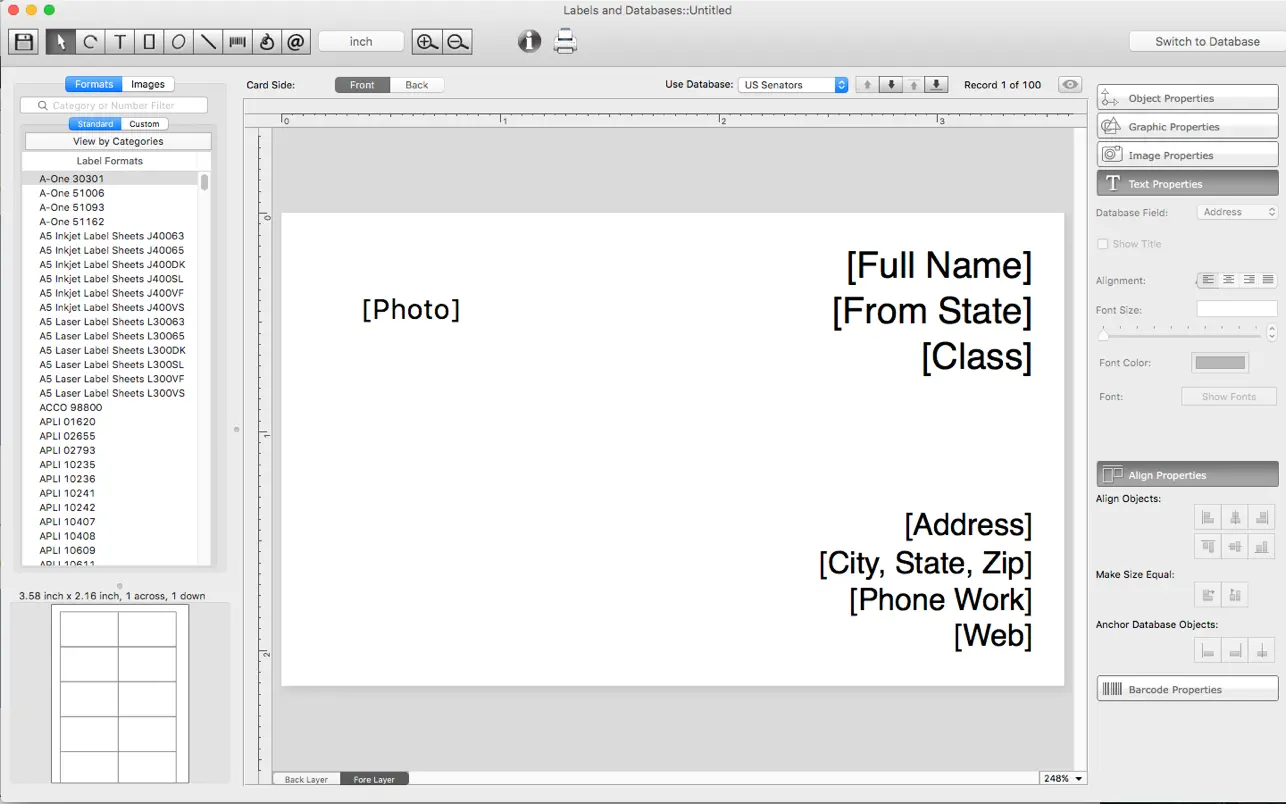1286x804 pixels.
Task: Open the zoom percentage dropdown
Action: click(1063, 778)
